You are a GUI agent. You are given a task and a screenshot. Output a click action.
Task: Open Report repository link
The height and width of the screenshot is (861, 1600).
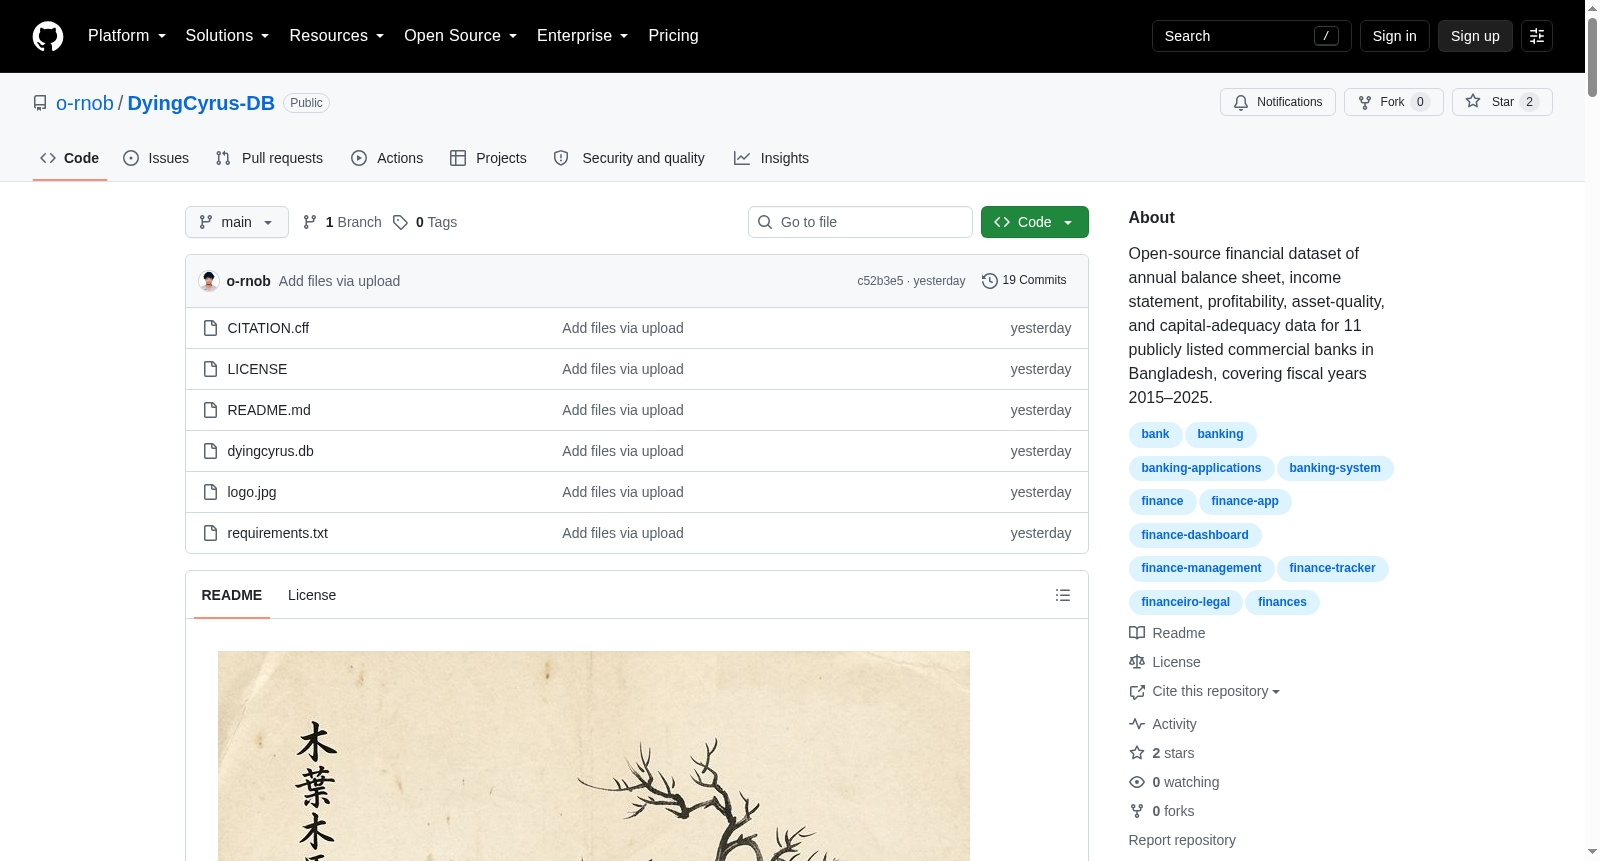point(1182,840)
